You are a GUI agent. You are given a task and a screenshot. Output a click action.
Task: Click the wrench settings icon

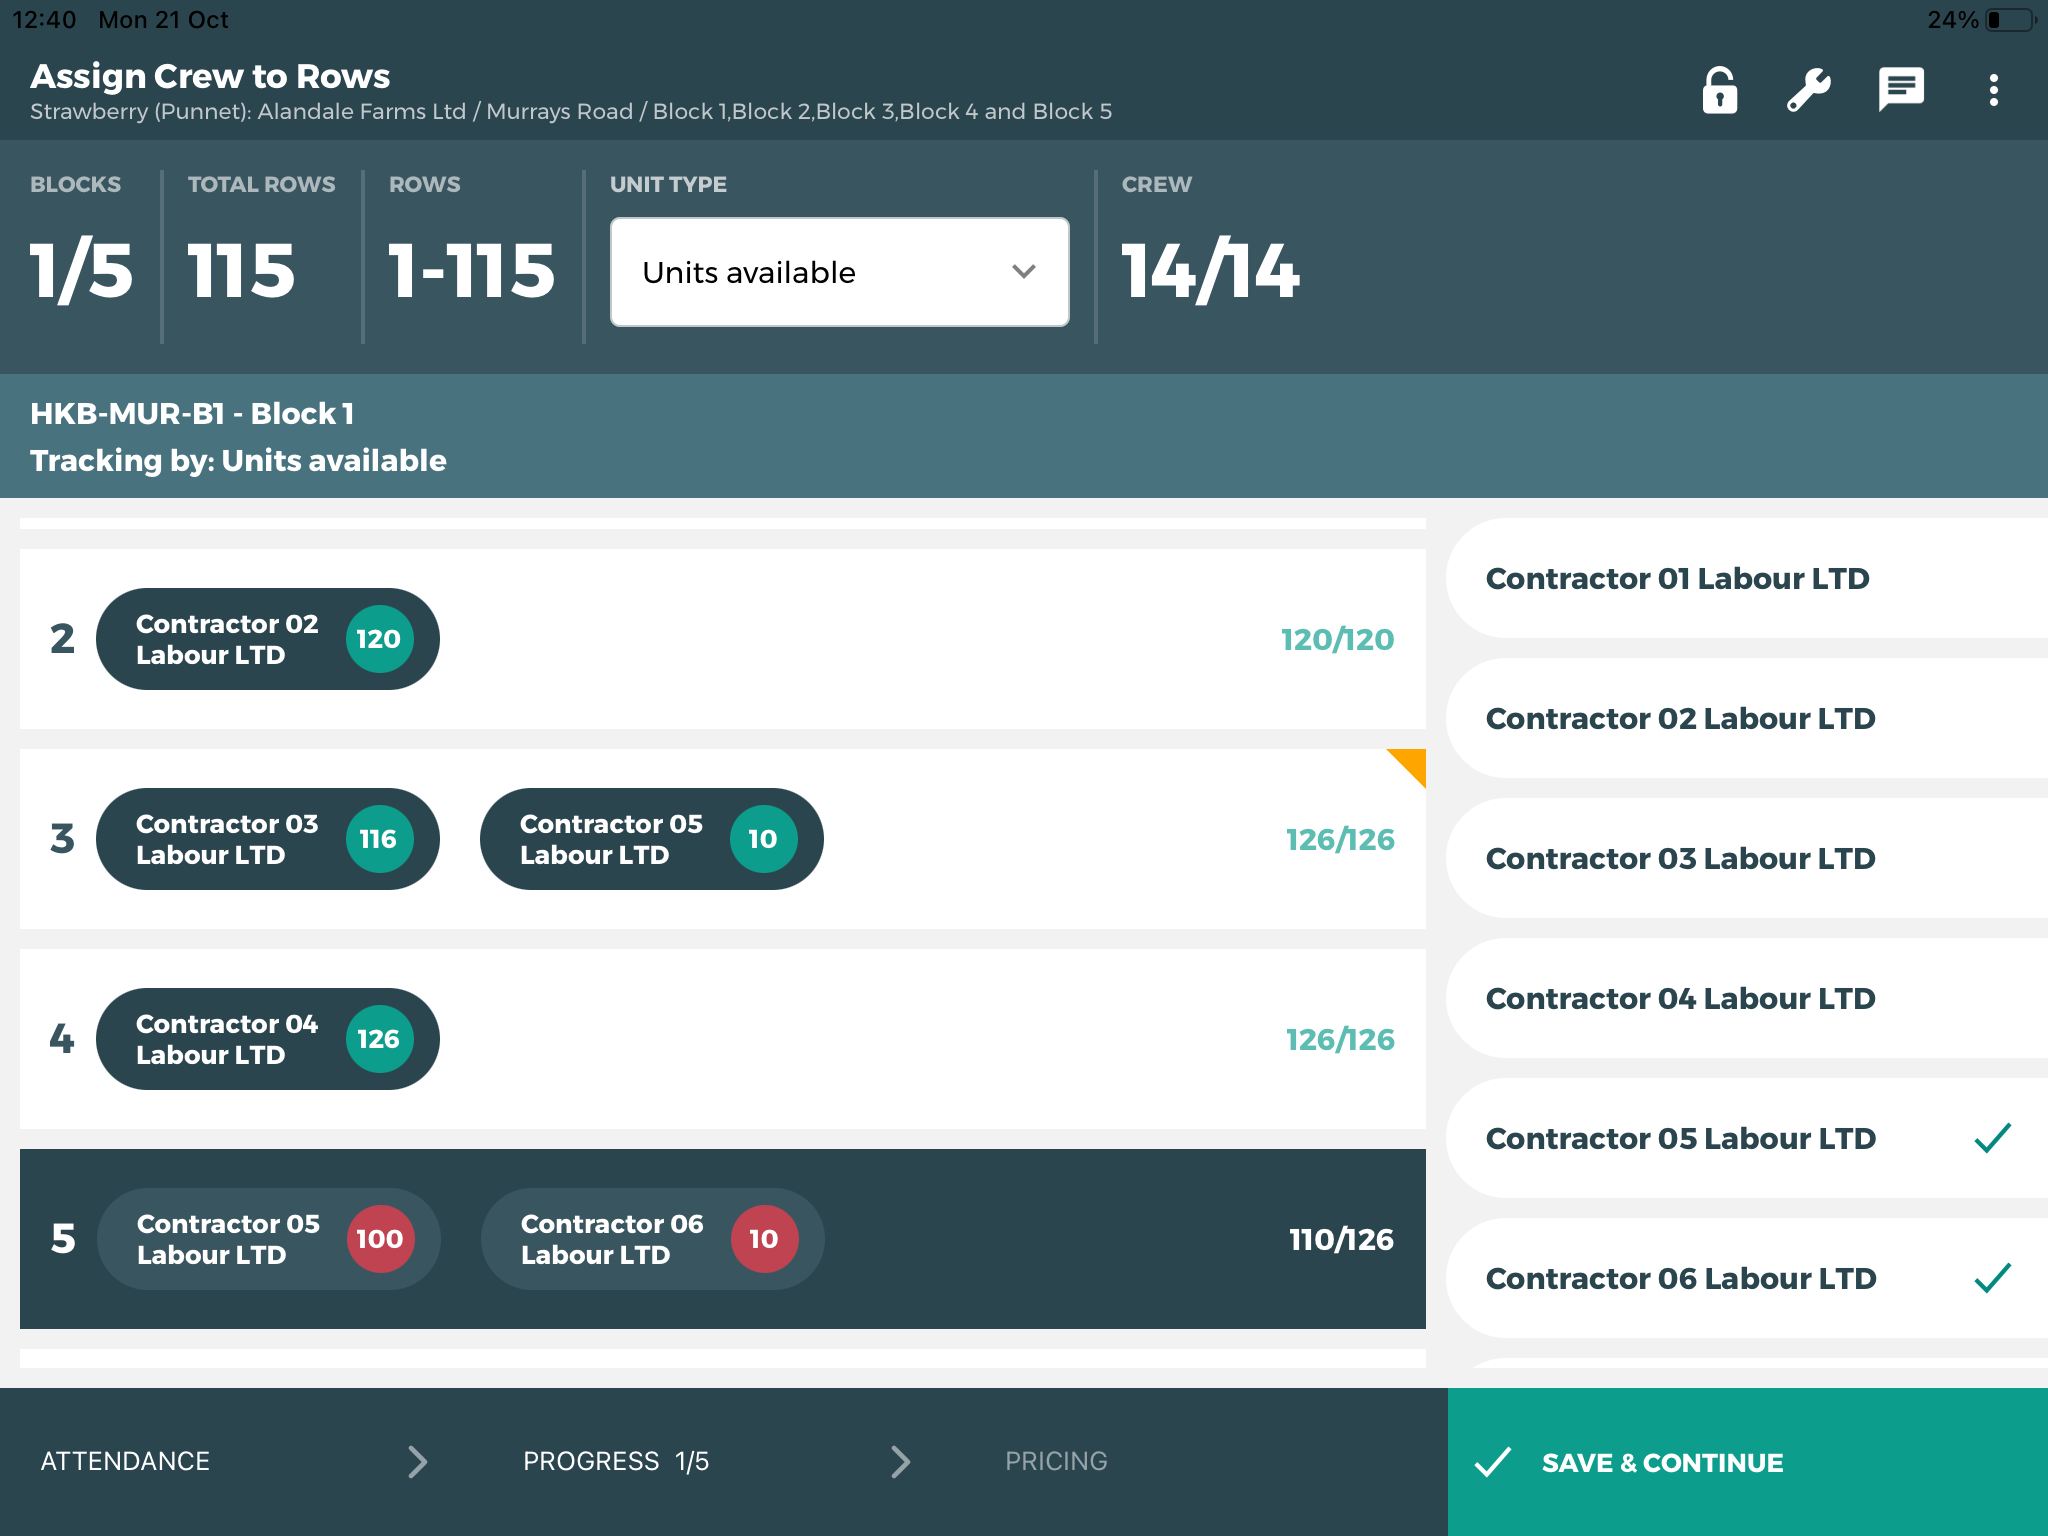[1808, 88]
